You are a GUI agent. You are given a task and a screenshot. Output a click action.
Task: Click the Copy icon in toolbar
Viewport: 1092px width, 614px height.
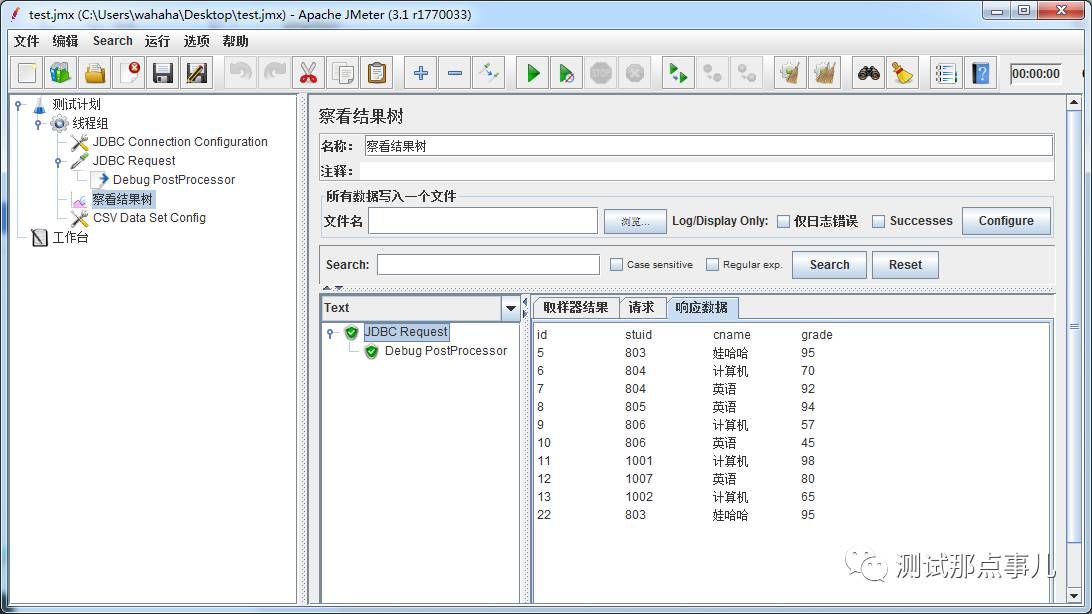tap(343, 73)
